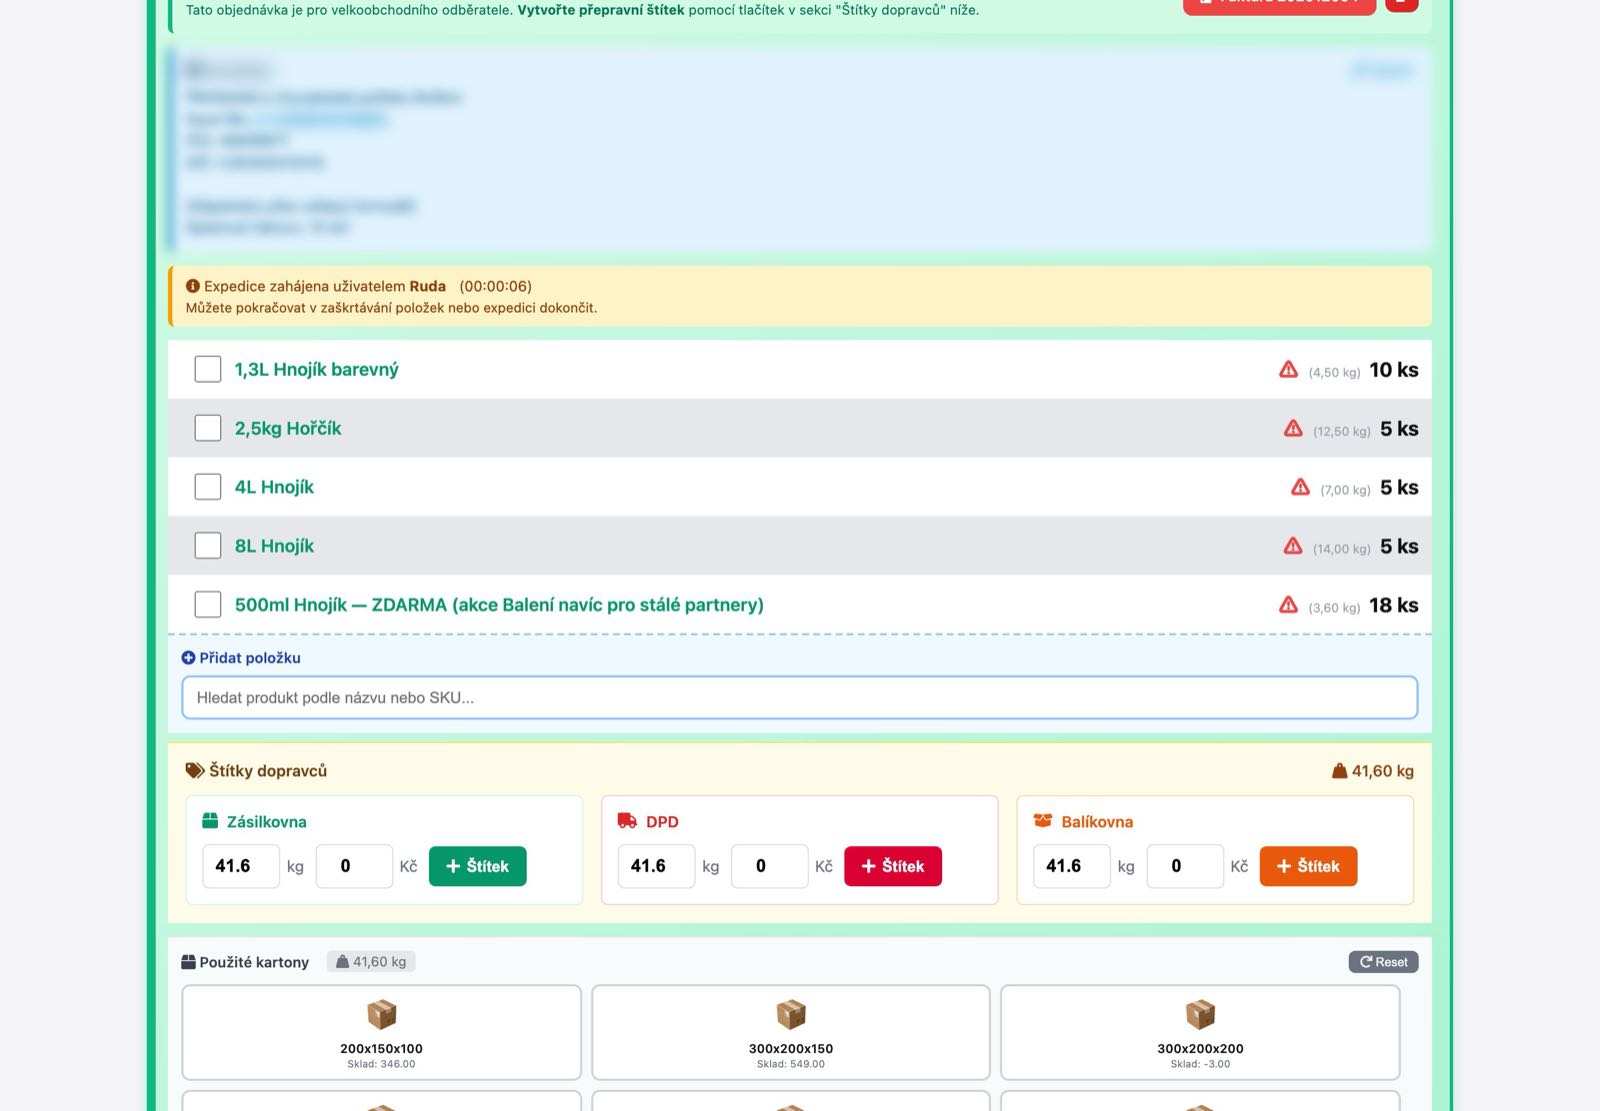The image size is (1600, 1111).
Task: Check the 2,5kg Hořčík checkbox
Action: pos(208,428)
